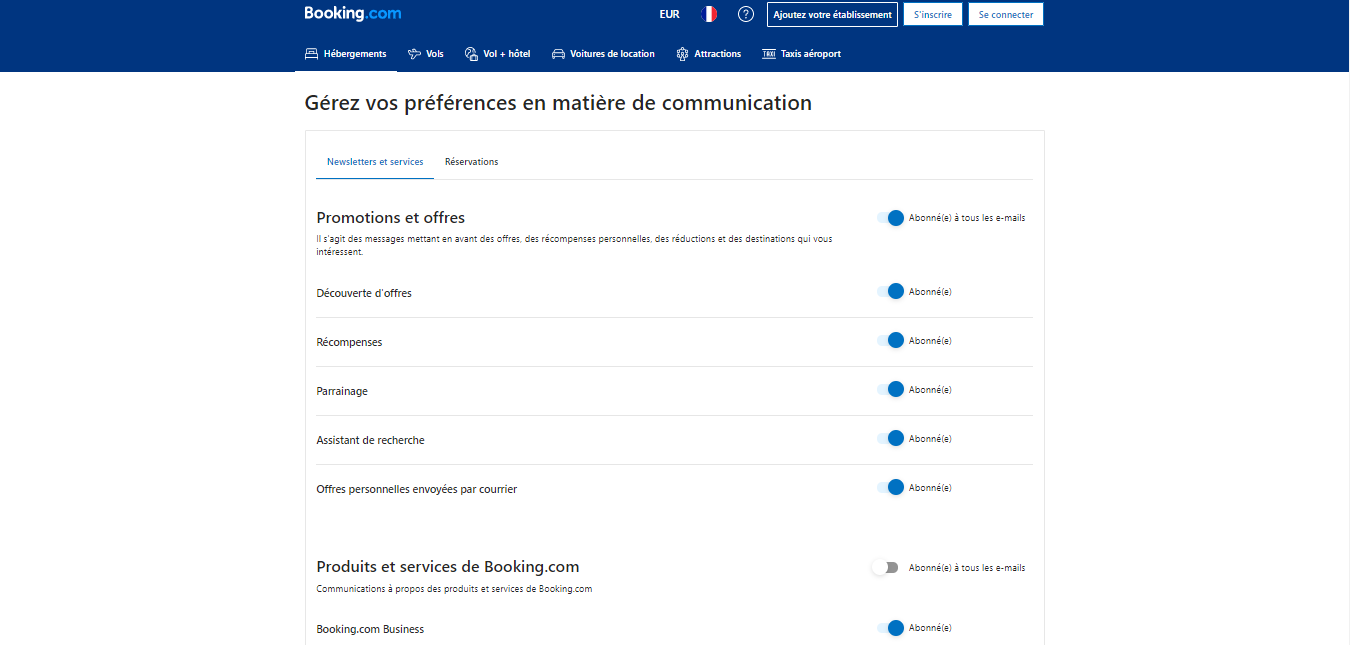The width and height of the screenshot is (1350, 645).
Task: Select the Newsletters et services tab
Action: [375, 162]
